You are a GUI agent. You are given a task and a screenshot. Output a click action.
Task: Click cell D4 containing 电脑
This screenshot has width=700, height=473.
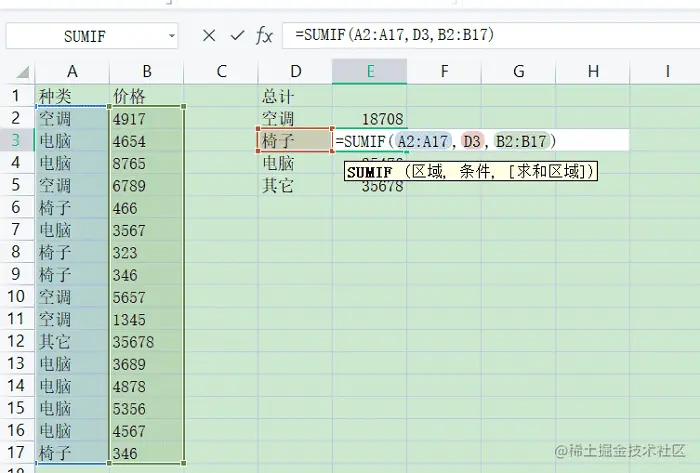click(295, 163)
